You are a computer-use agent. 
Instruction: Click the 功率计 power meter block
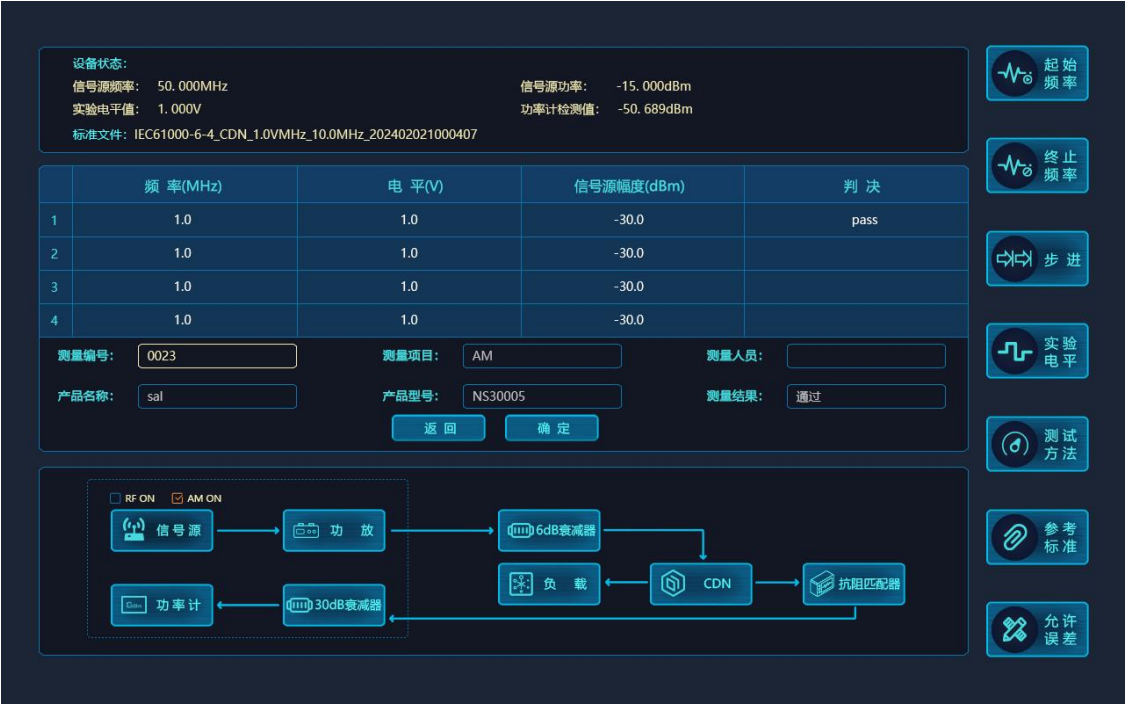click(162, 605)
